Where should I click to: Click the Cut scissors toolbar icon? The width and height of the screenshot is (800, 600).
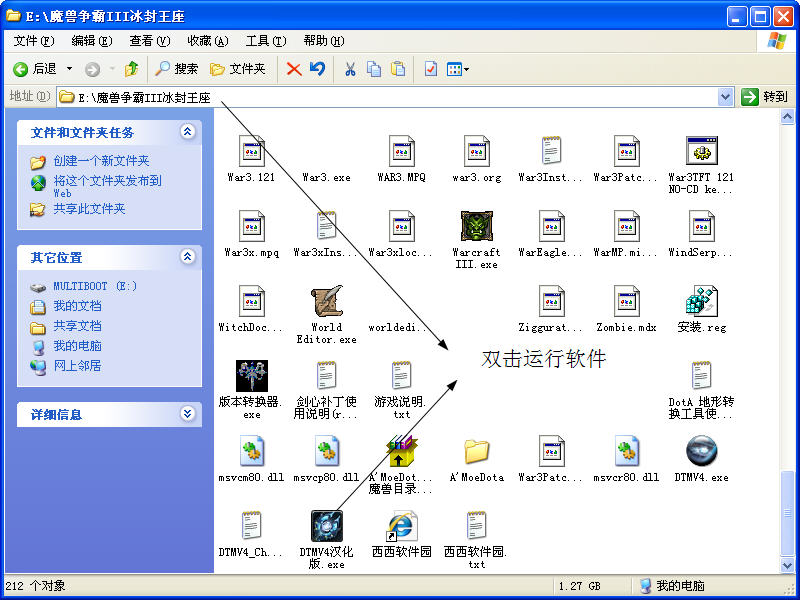pos(350,69)
